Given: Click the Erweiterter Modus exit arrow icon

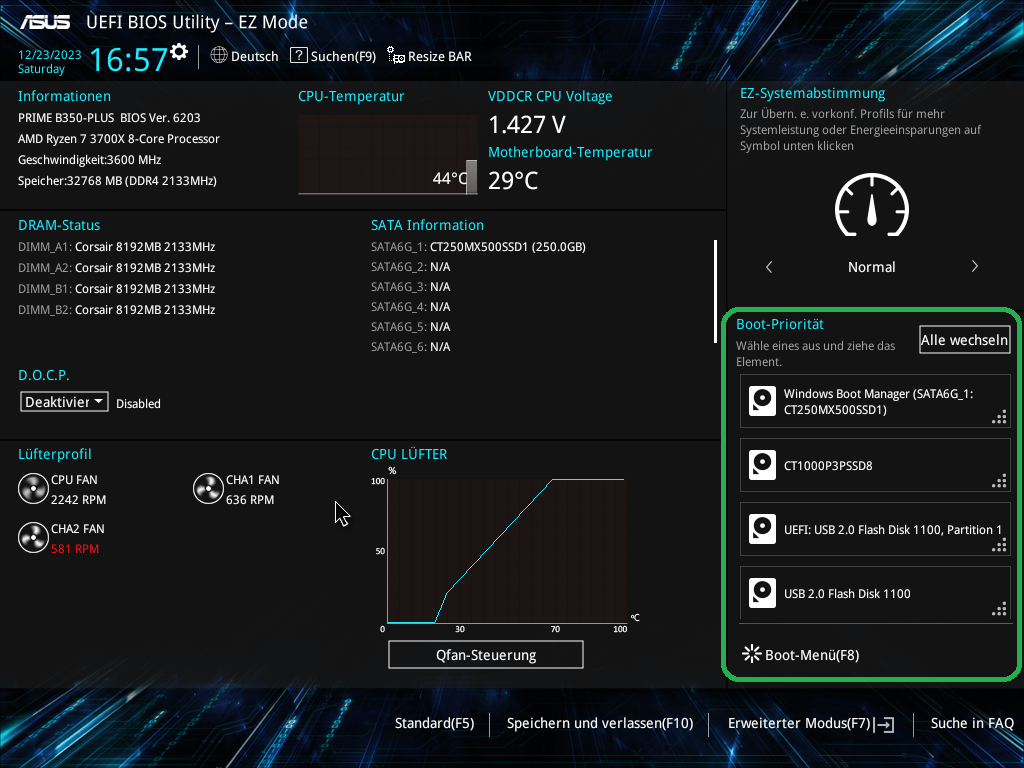Looking at the screenshot, I should [885, 724].
